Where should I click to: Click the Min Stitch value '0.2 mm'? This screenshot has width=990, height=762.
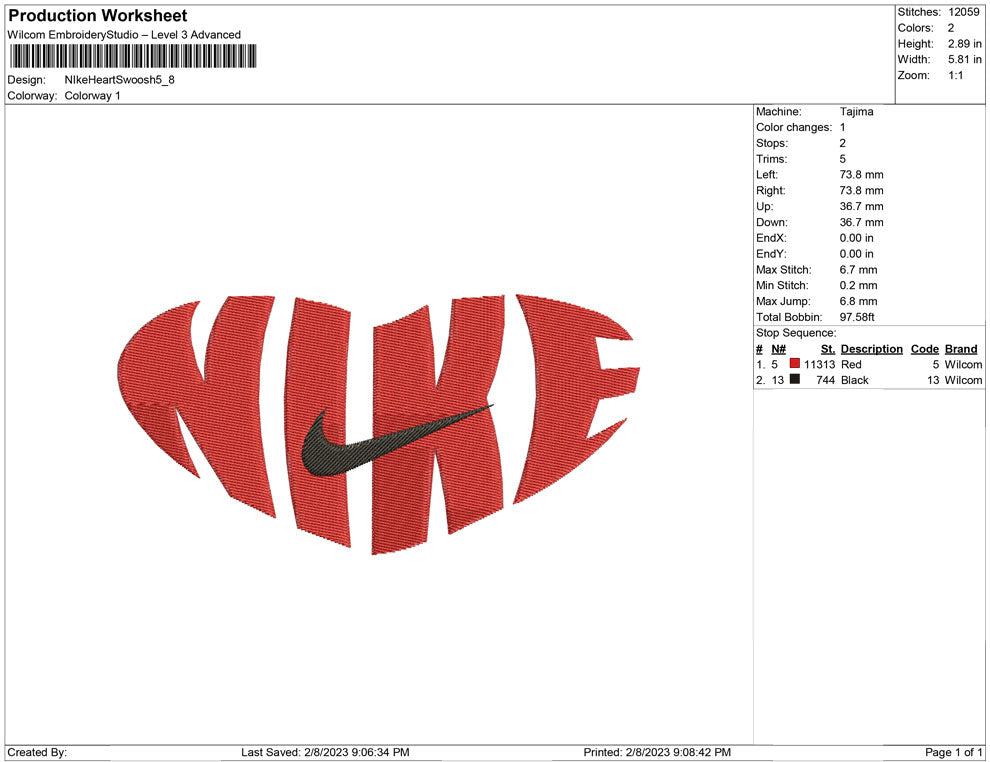(x=858, y=285)
